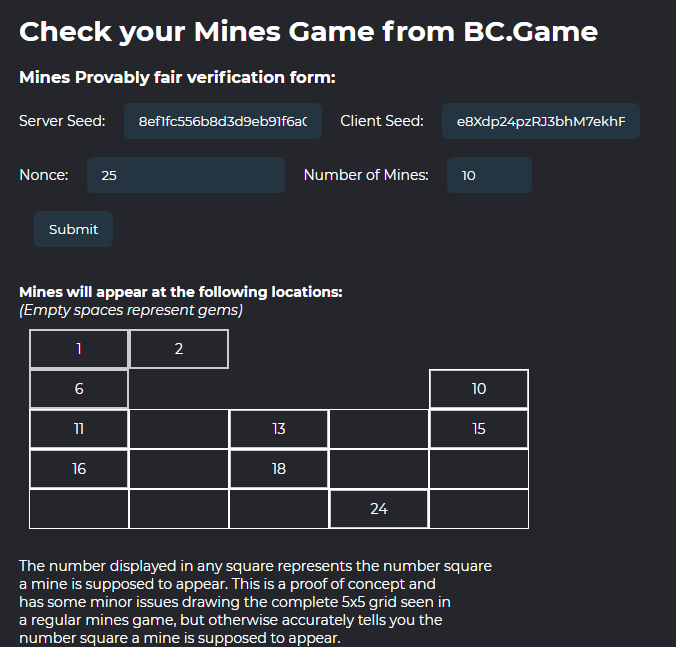This screenshot has height=647, width=676.
Task: Focus the Client Seed text box
Action: (540, 121)
